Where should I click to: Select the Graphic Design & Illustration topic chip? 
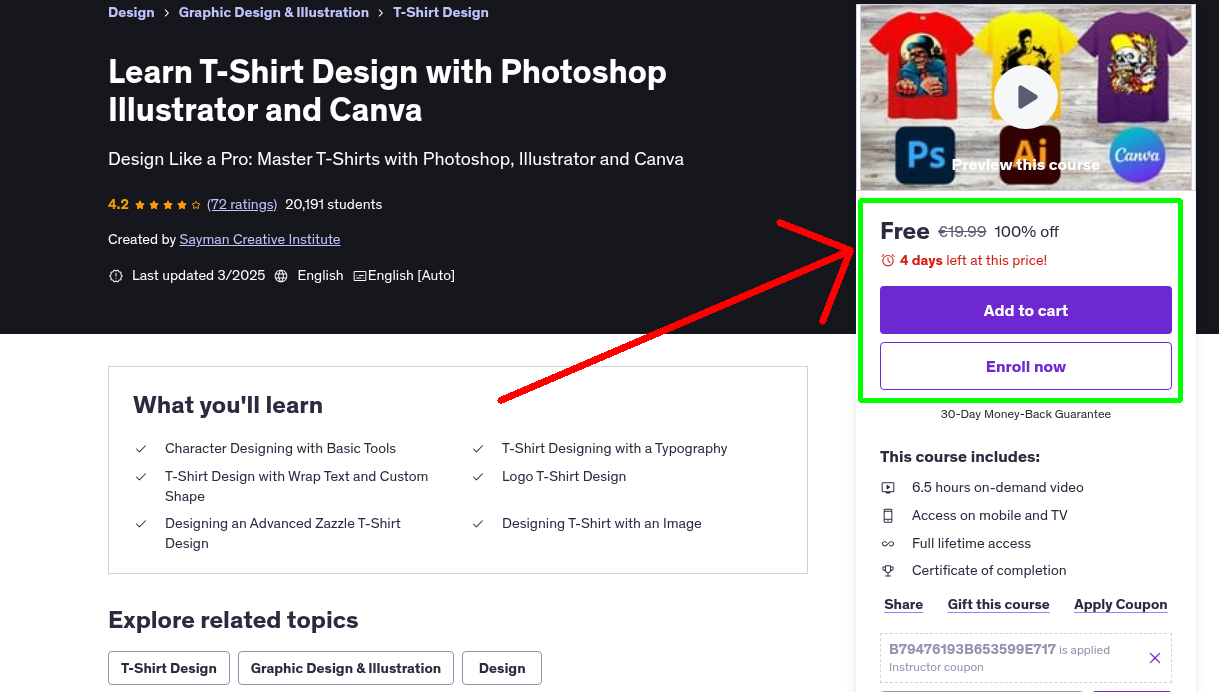346,668
